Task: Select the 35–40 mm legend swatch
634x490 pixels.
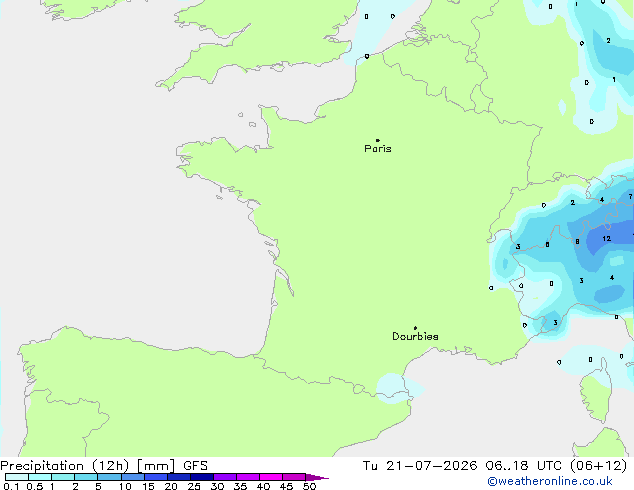Action: [x=247, y=477]
